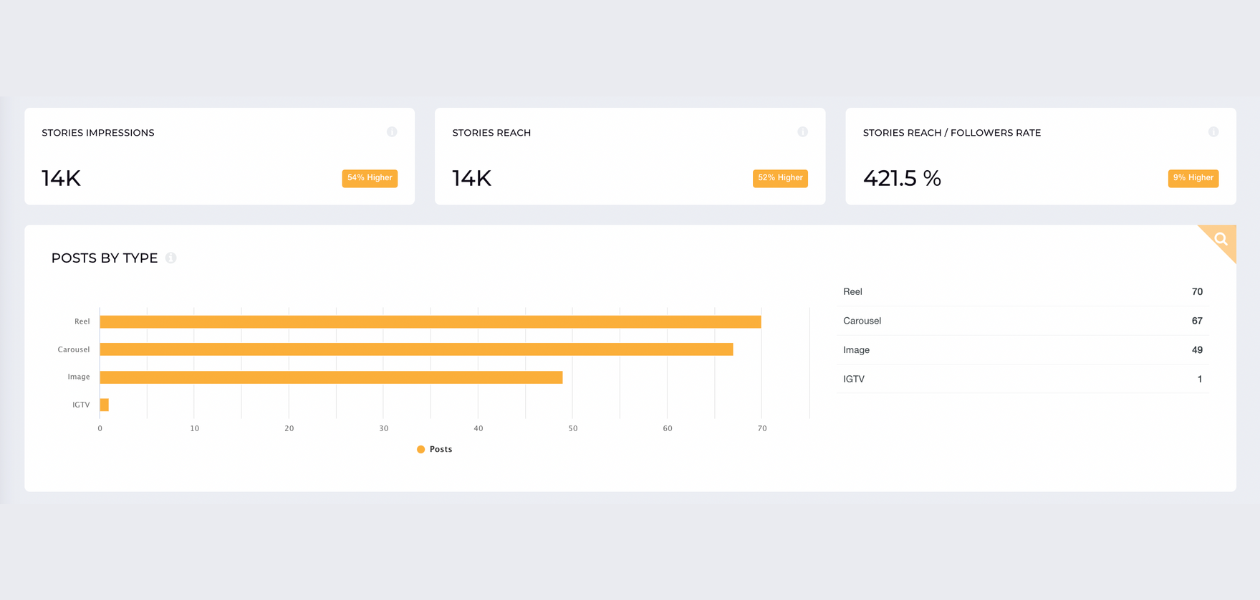The image size is (1260, 600).
Task: Click the 14K Stories Reach value
Action: 472,179
